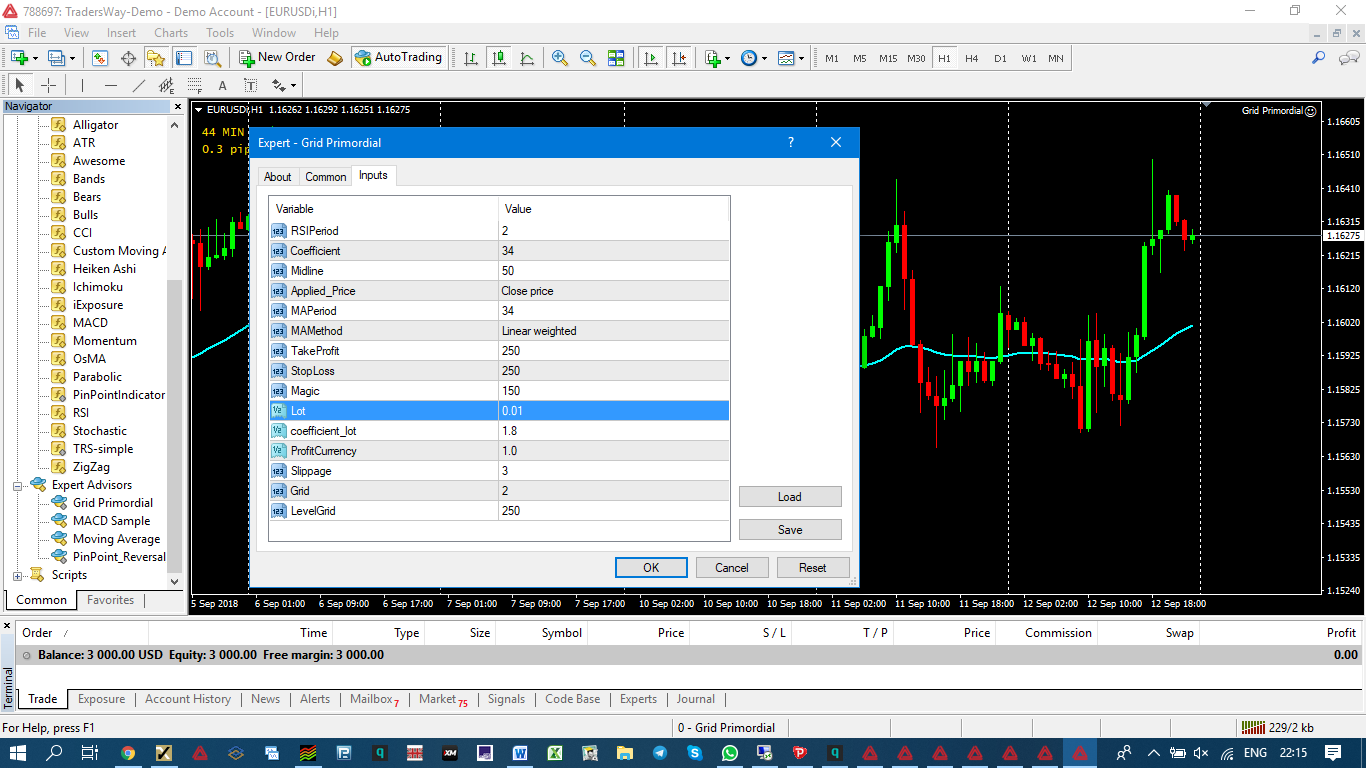Open the arrows objects dropdown
The width and height of the screenshot is (1366, 768).
pos(284,85)
